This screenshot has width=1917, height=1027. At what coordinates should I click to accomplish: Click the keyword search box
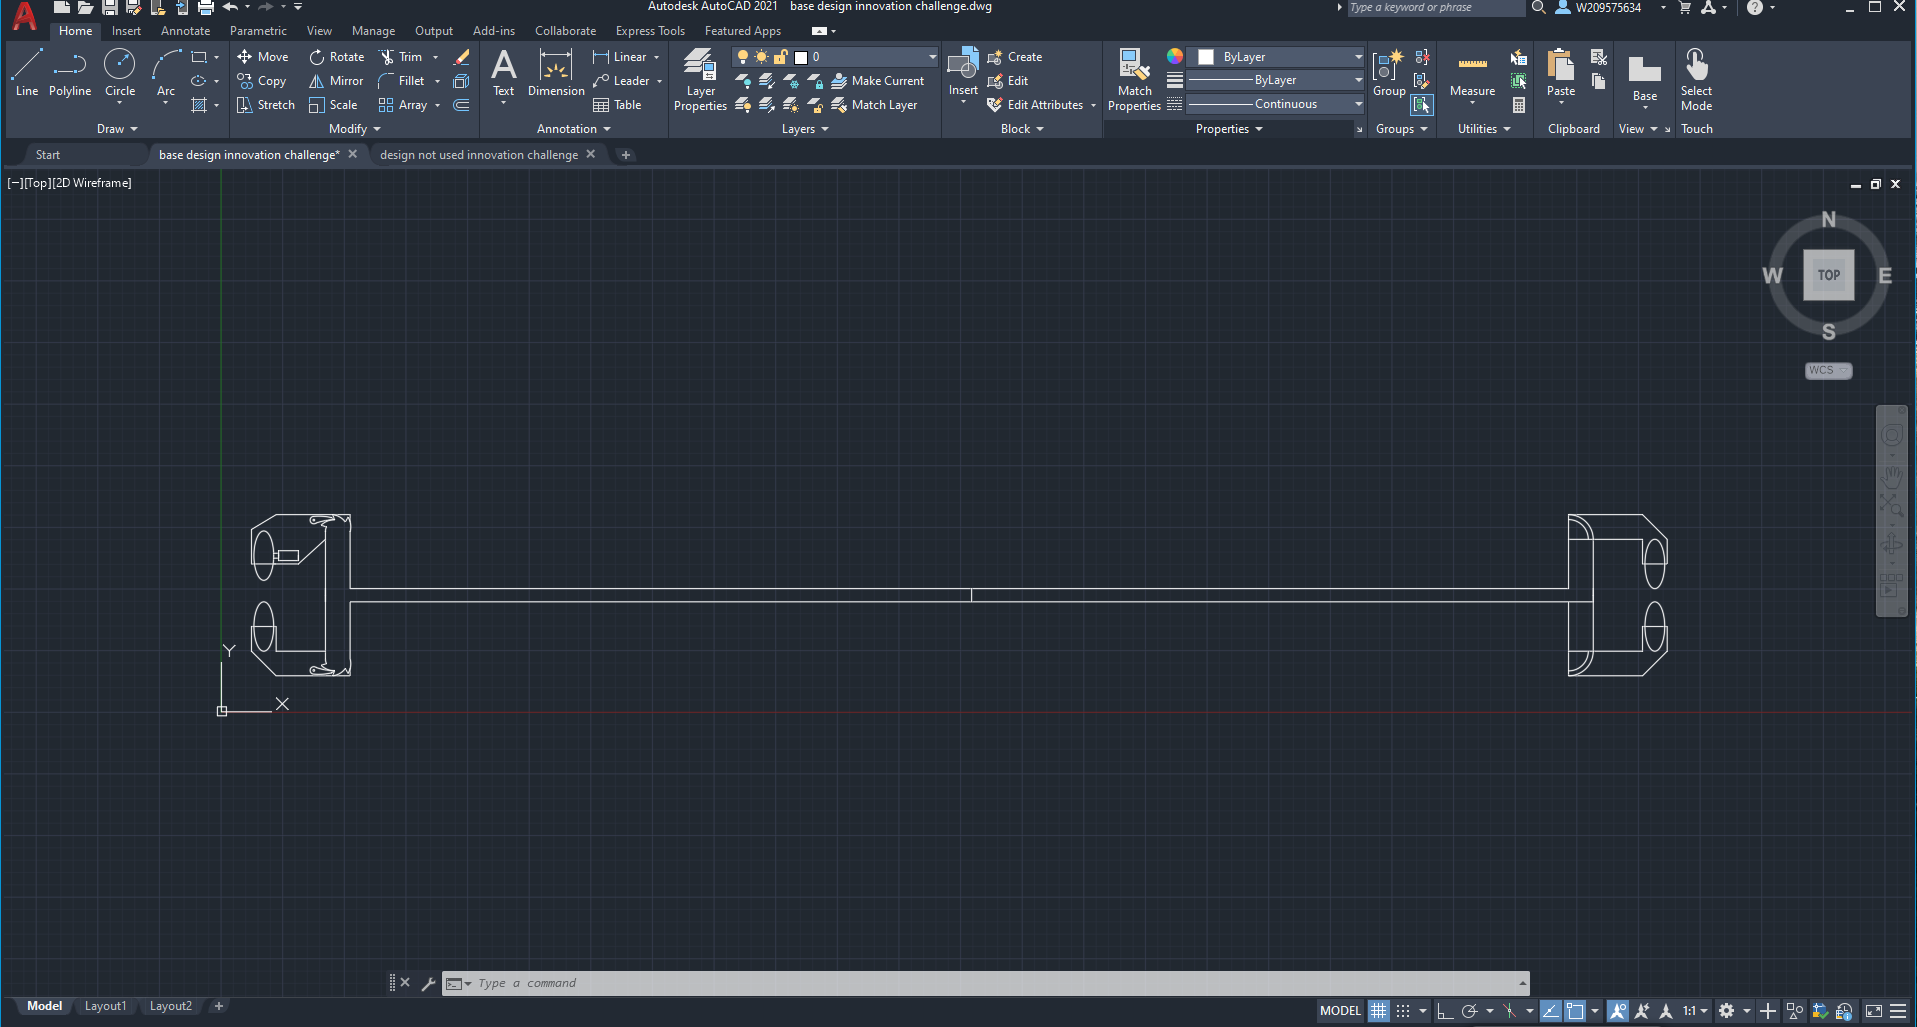1435,8
